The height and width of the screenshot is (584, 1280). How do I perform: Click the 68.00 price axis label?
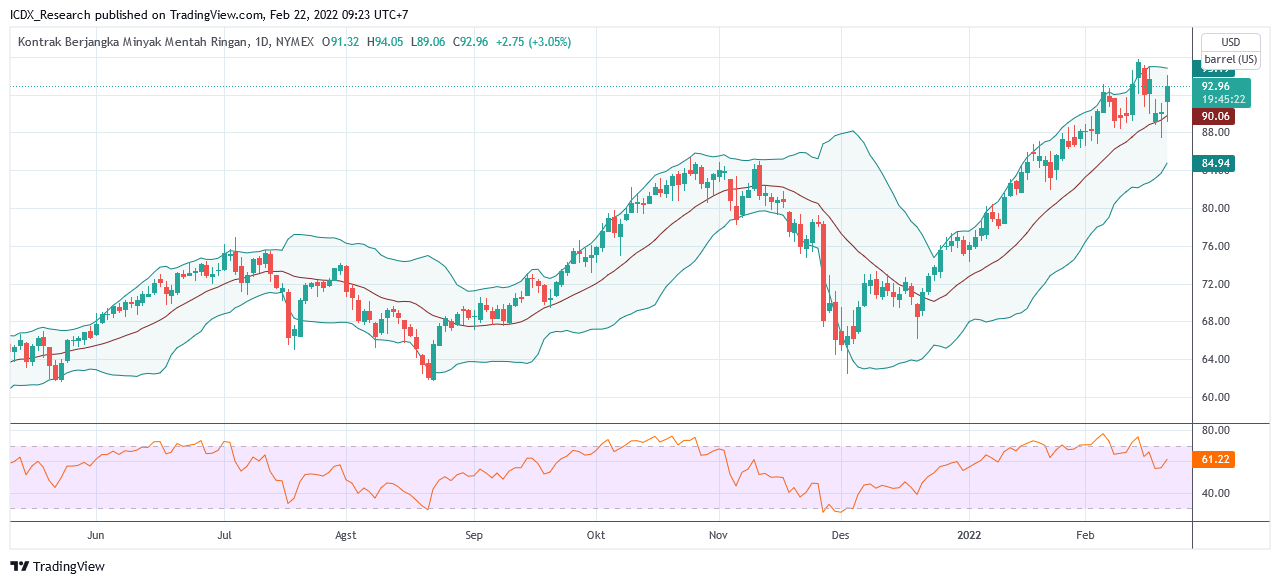tap(1215, 321)
